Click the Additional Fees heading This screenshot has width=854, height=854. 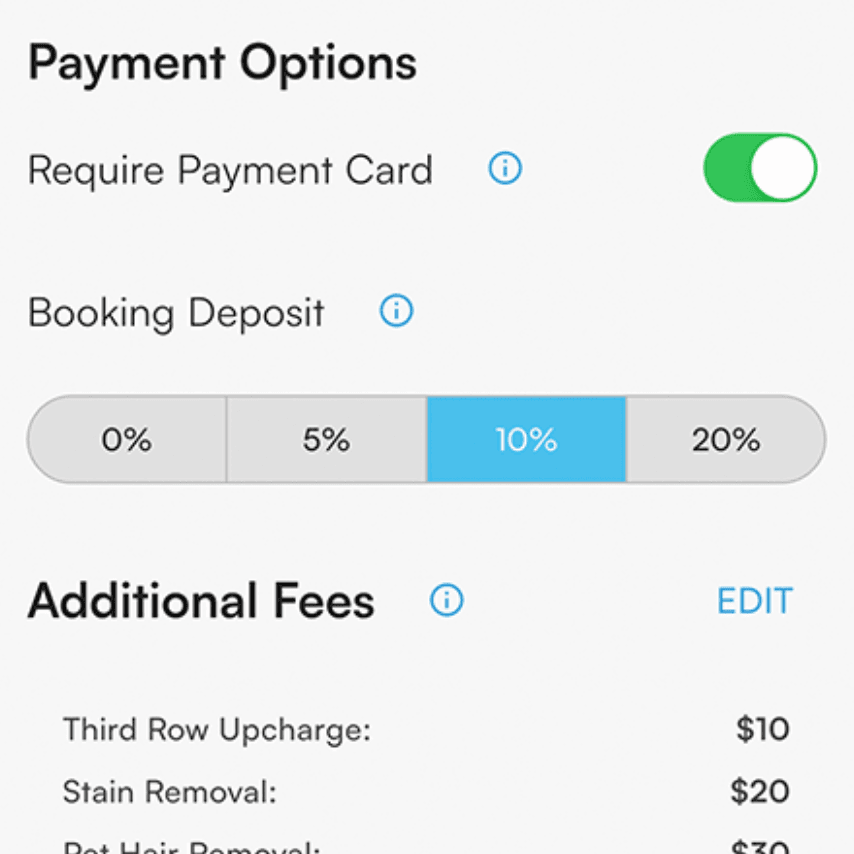pos(201,601)
